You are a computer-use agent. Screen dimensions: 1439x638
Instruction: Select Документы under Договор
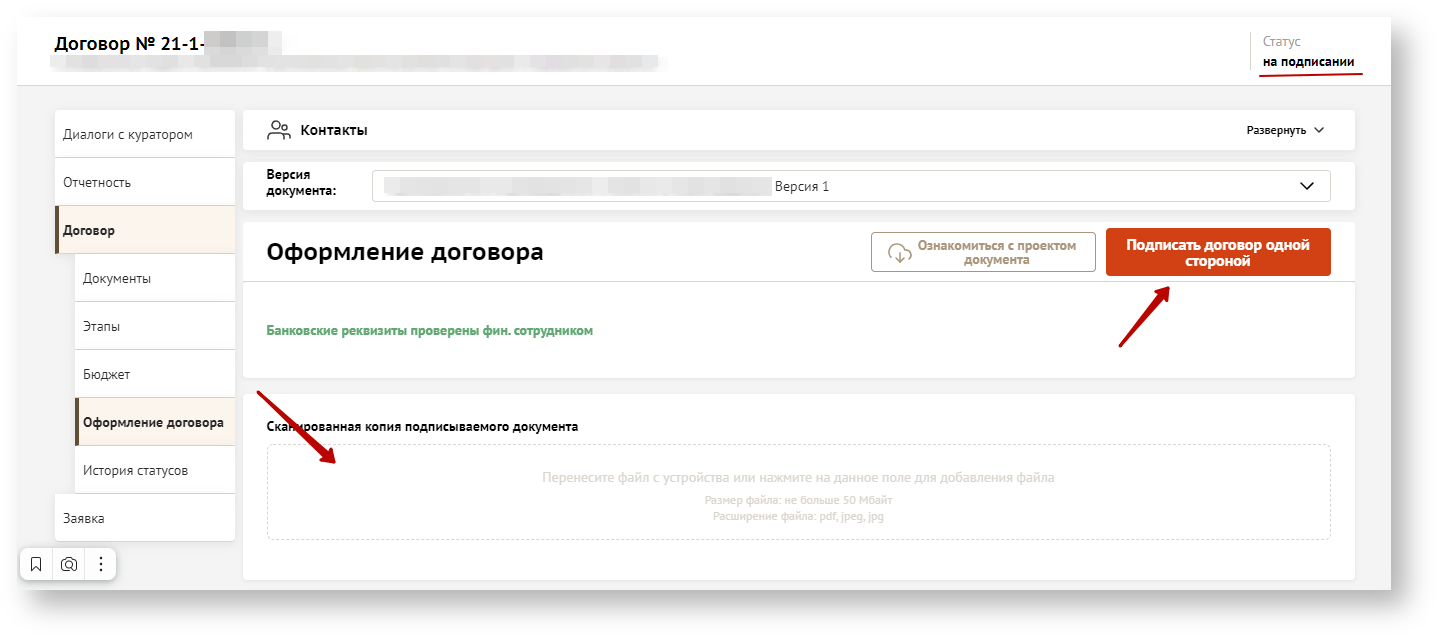coord(117,278)
